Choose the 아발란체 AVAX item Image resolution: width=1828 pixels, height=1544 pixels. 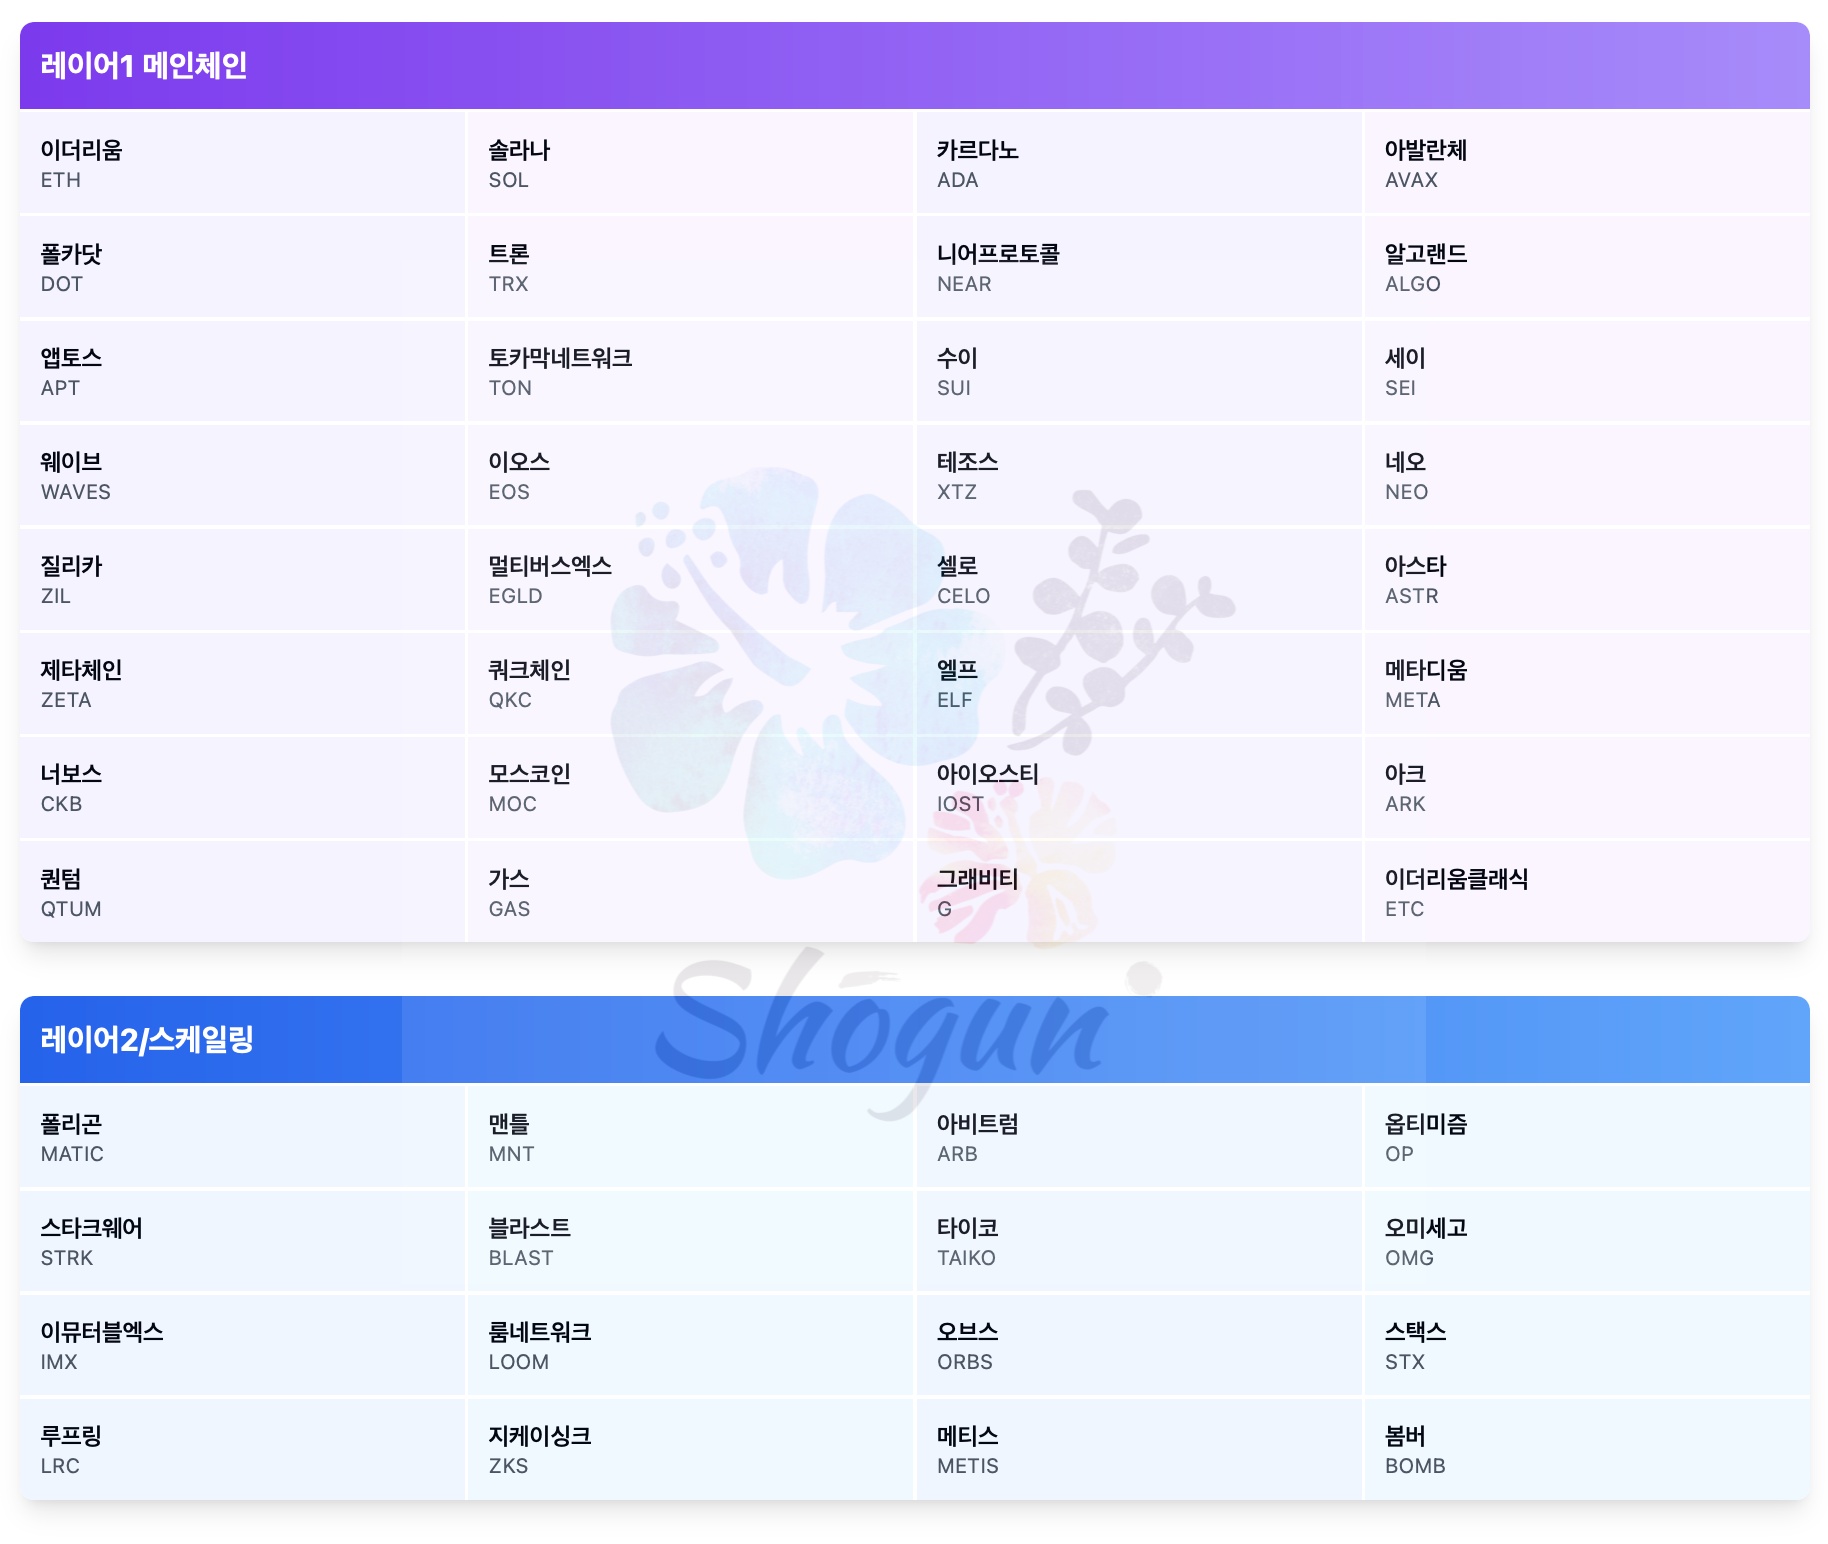[1587, 163]
